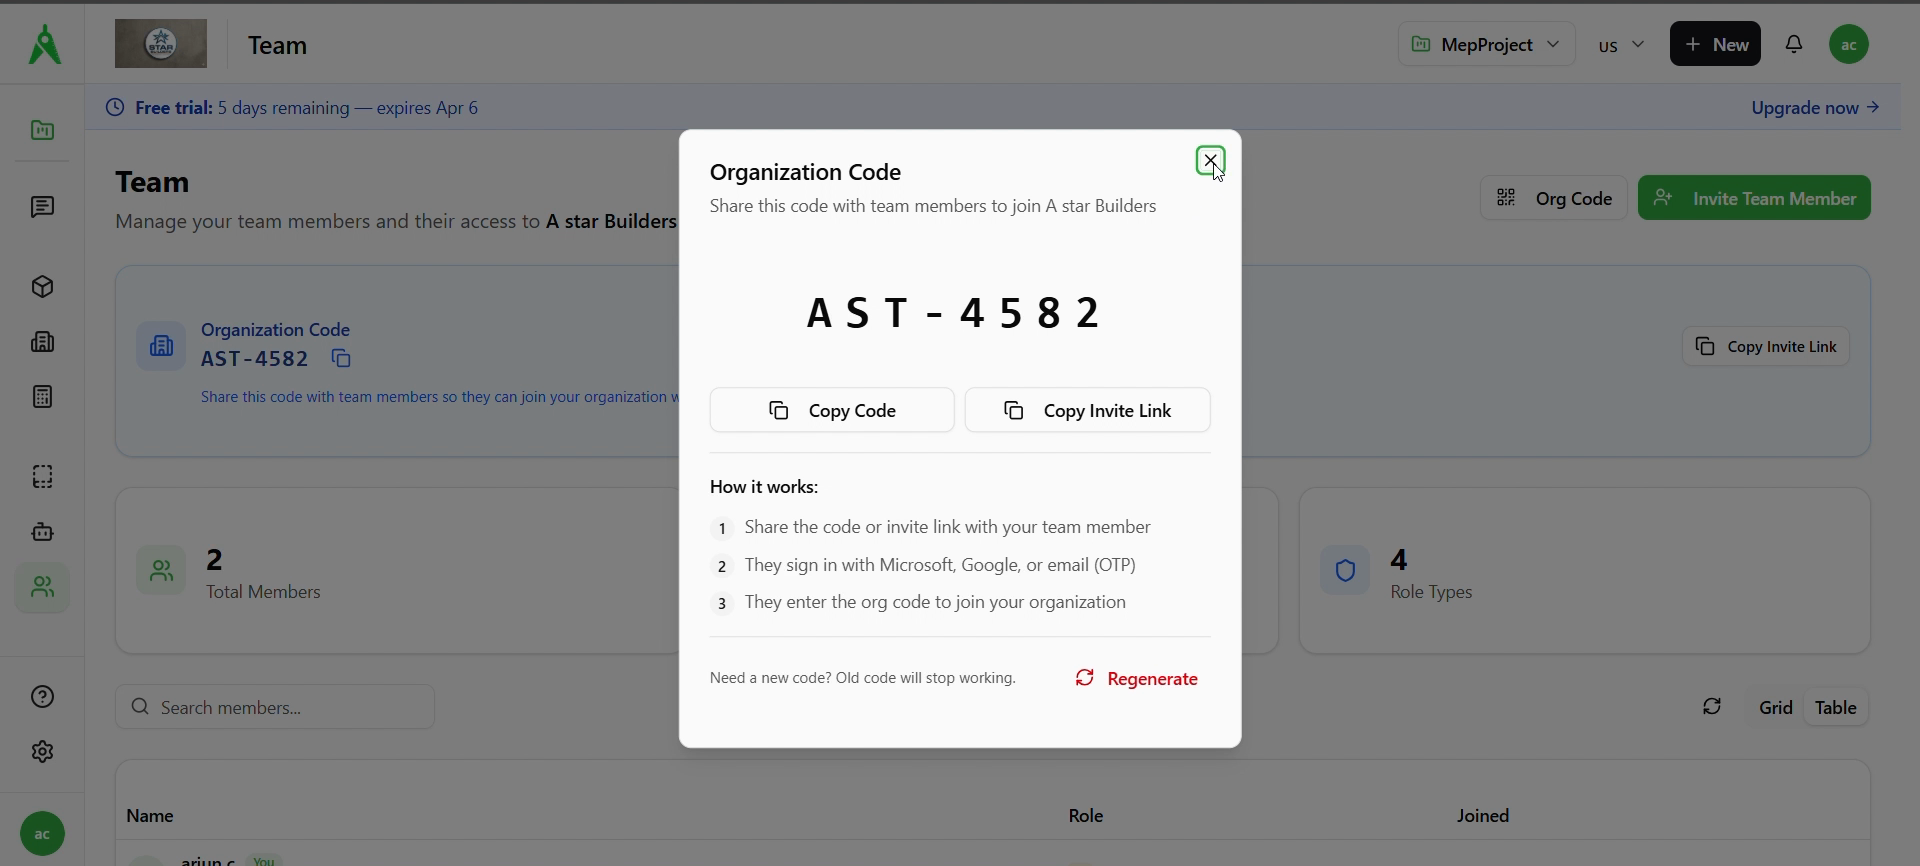Viewport: 1920px width, 866px height.
Task: Click the Copy Code button
Action: (x=832, y=410)
